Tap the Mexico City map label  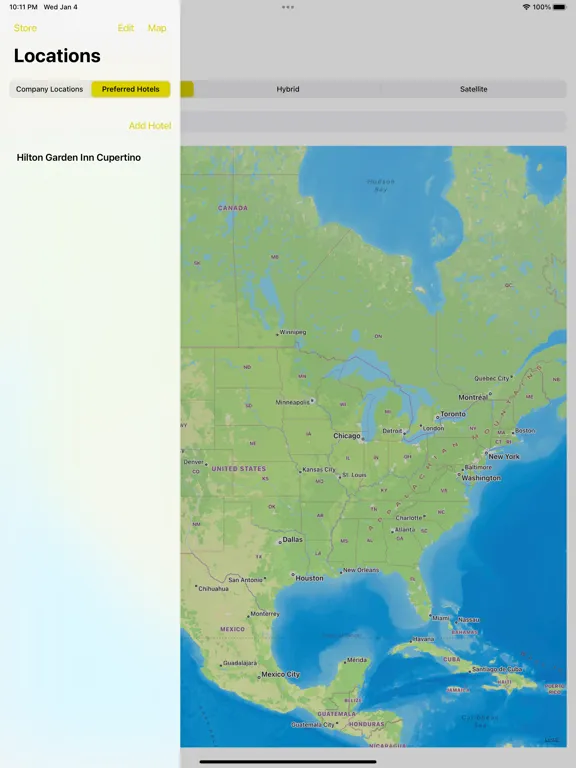tap(280, 674)
